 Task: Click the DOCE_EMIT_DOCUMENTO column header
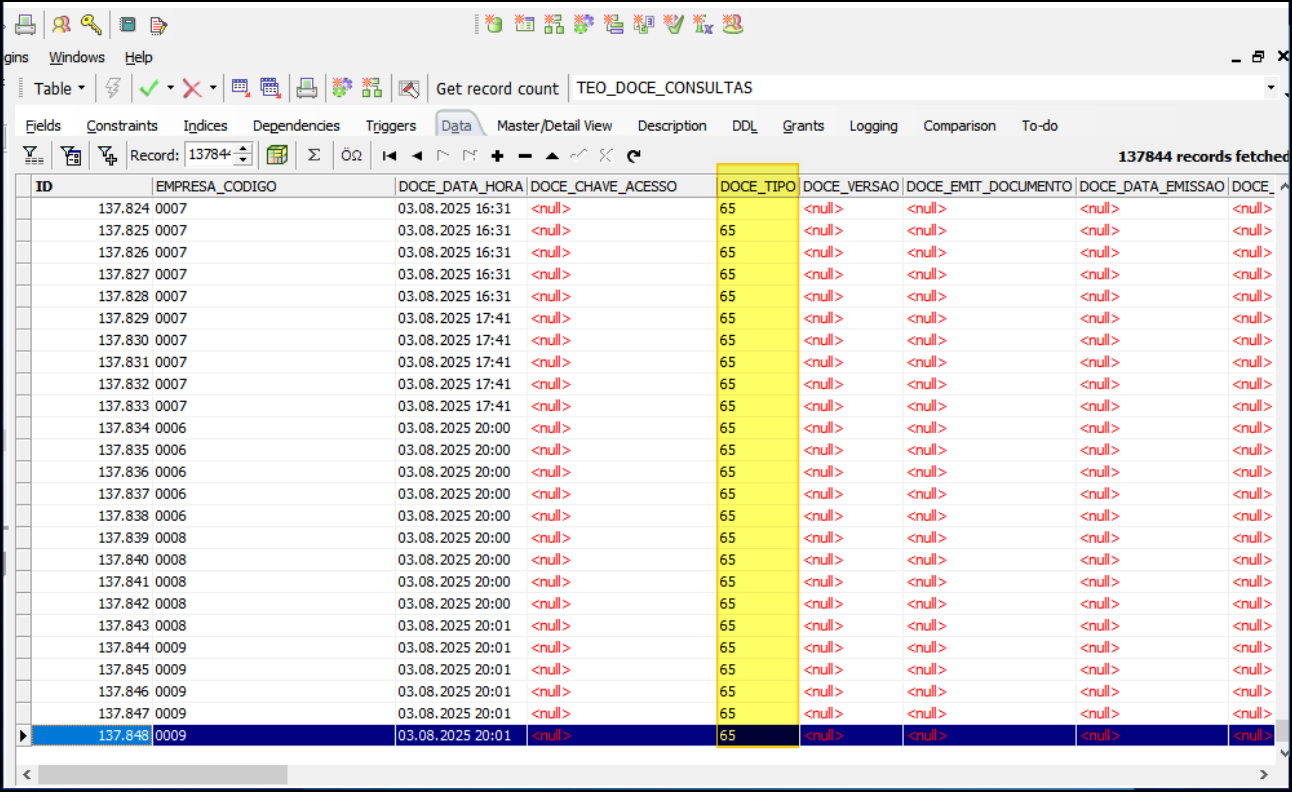pyautogui.click(x=989, y=186)
